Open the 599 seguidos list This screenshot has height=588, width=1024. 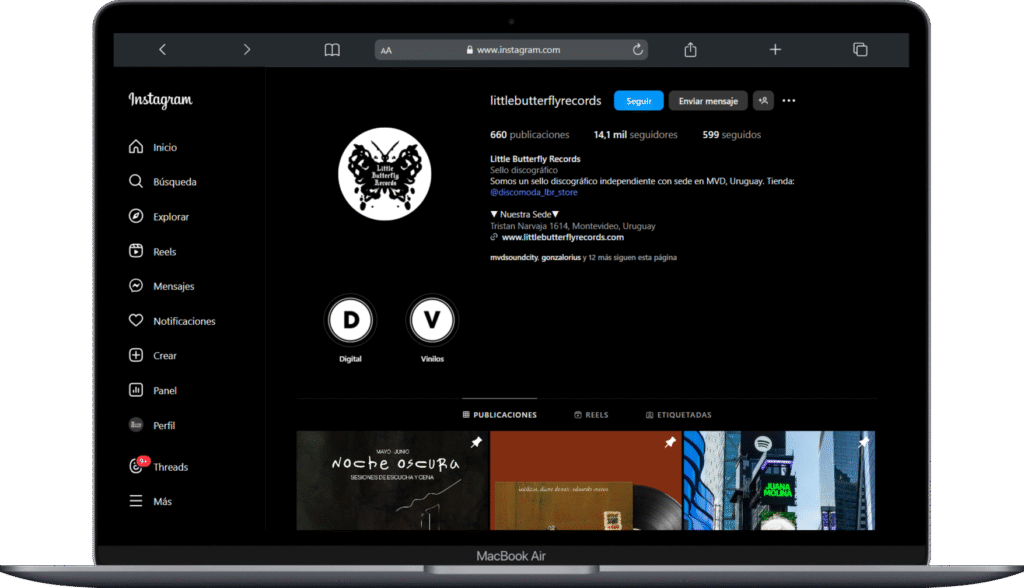(x=731, y=135)
